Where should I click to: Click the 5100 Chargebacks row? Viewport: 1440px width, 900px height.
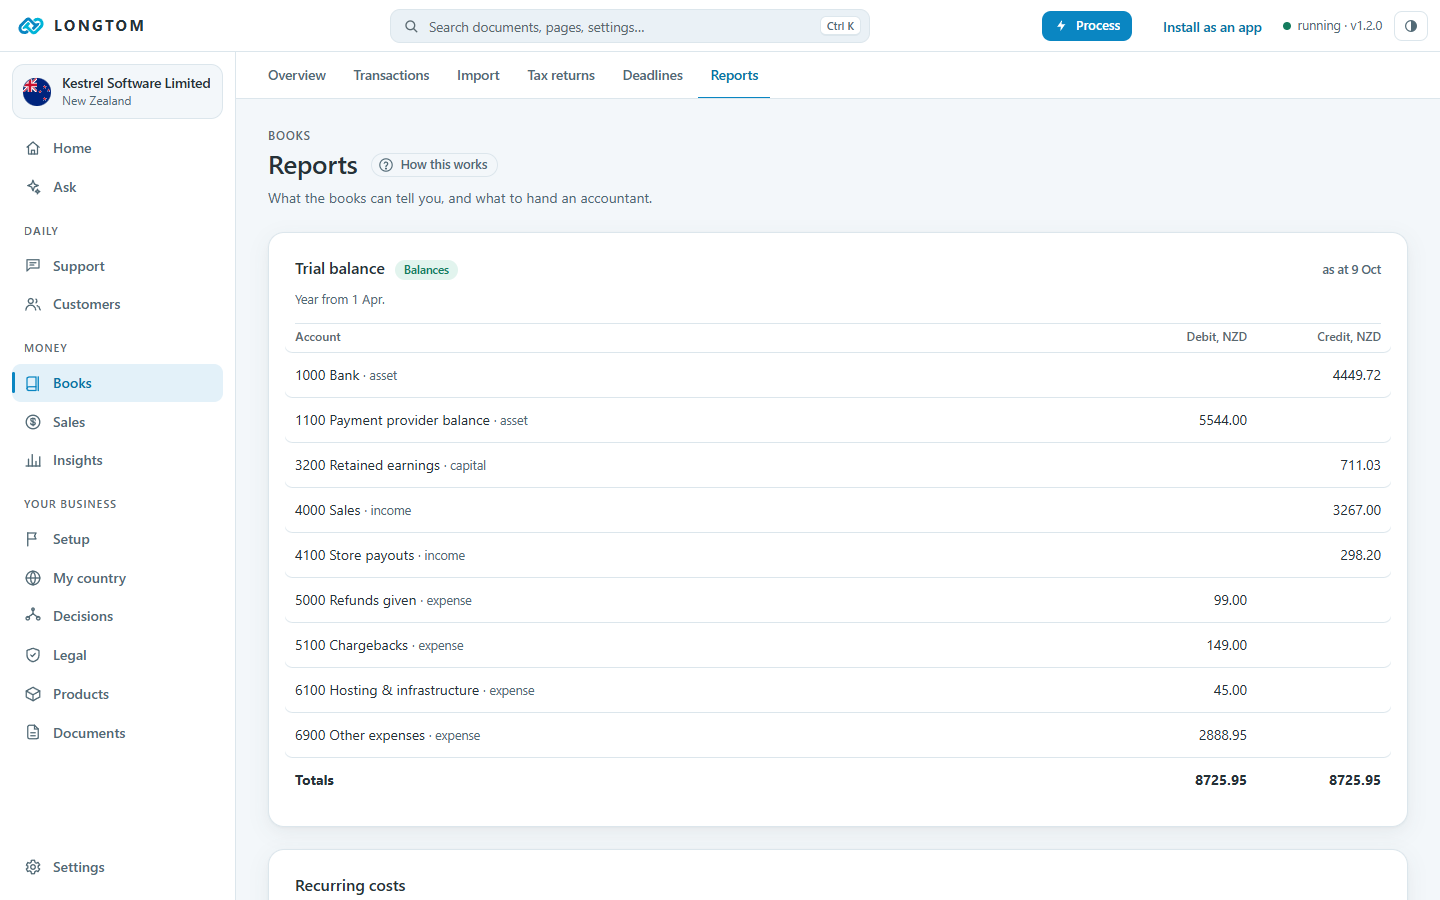(x=838, y=645)
